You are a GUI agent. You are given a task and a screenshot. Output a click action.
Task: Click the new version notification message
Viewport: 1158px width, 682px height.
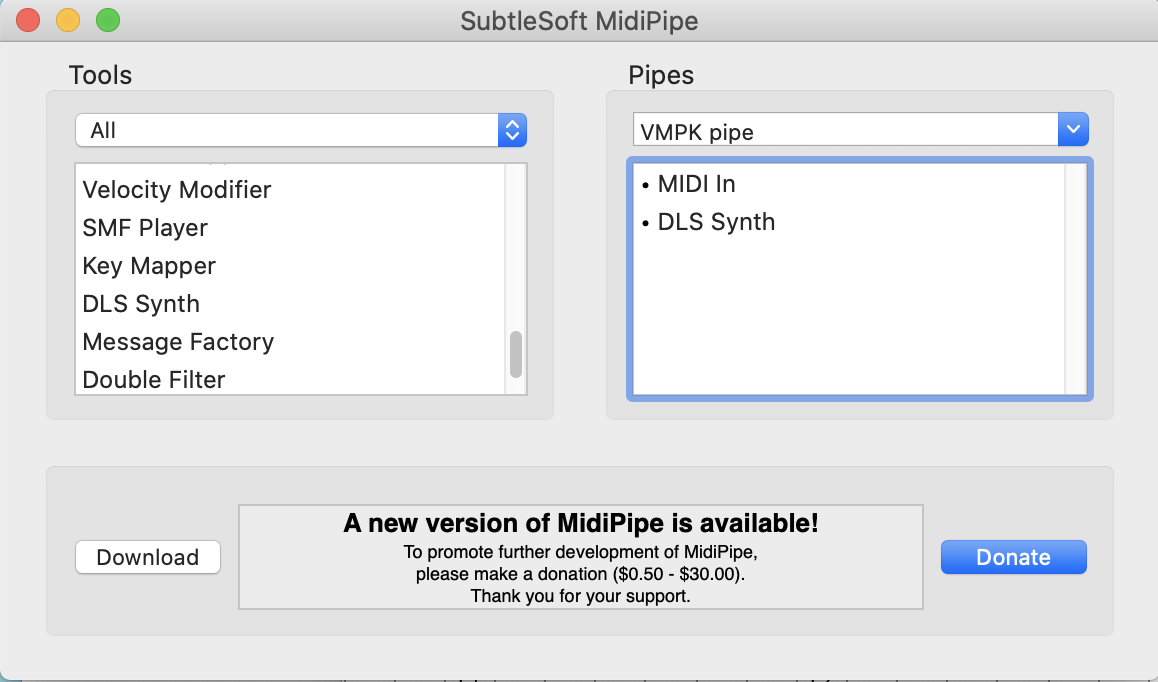coord(580,555)
